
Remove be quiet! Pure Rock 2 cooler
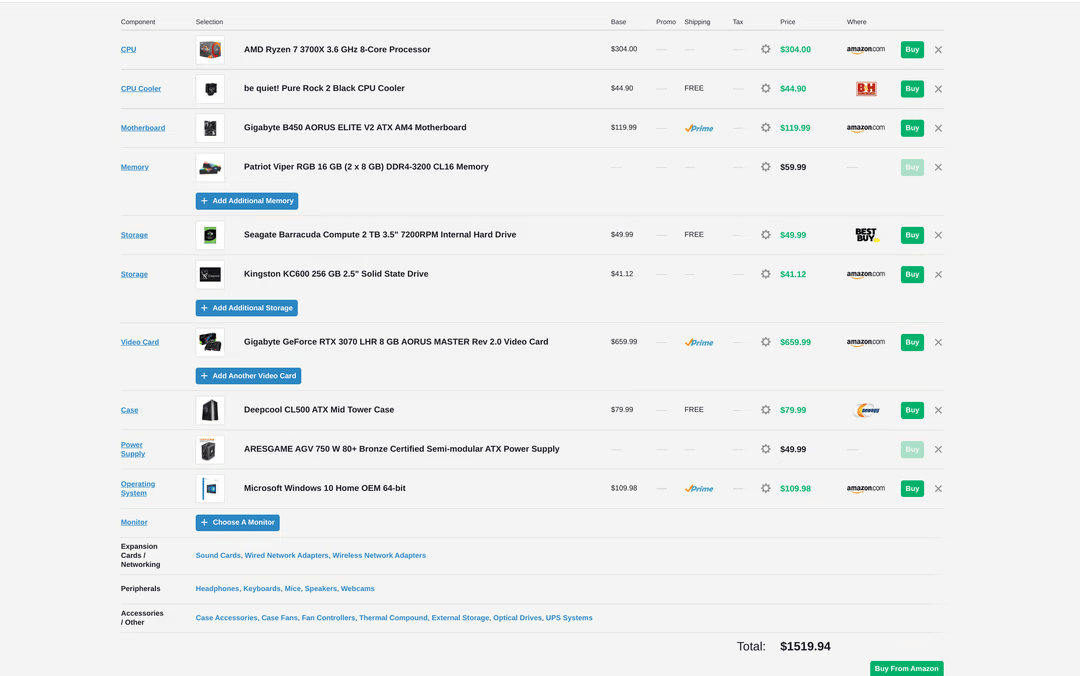[938, 89]
